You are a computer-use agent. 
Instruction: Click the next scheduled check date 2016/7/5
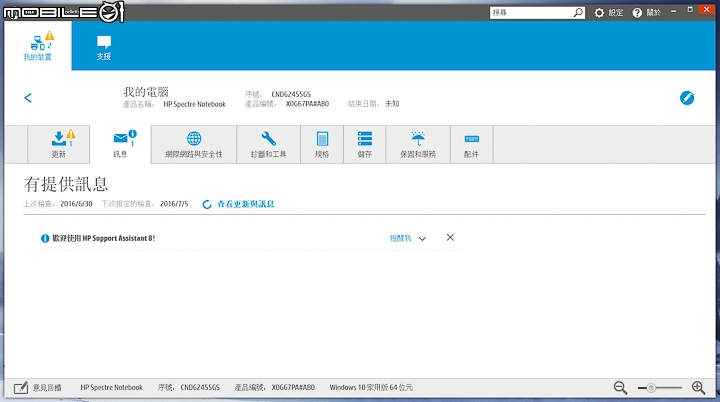(174, 204)
